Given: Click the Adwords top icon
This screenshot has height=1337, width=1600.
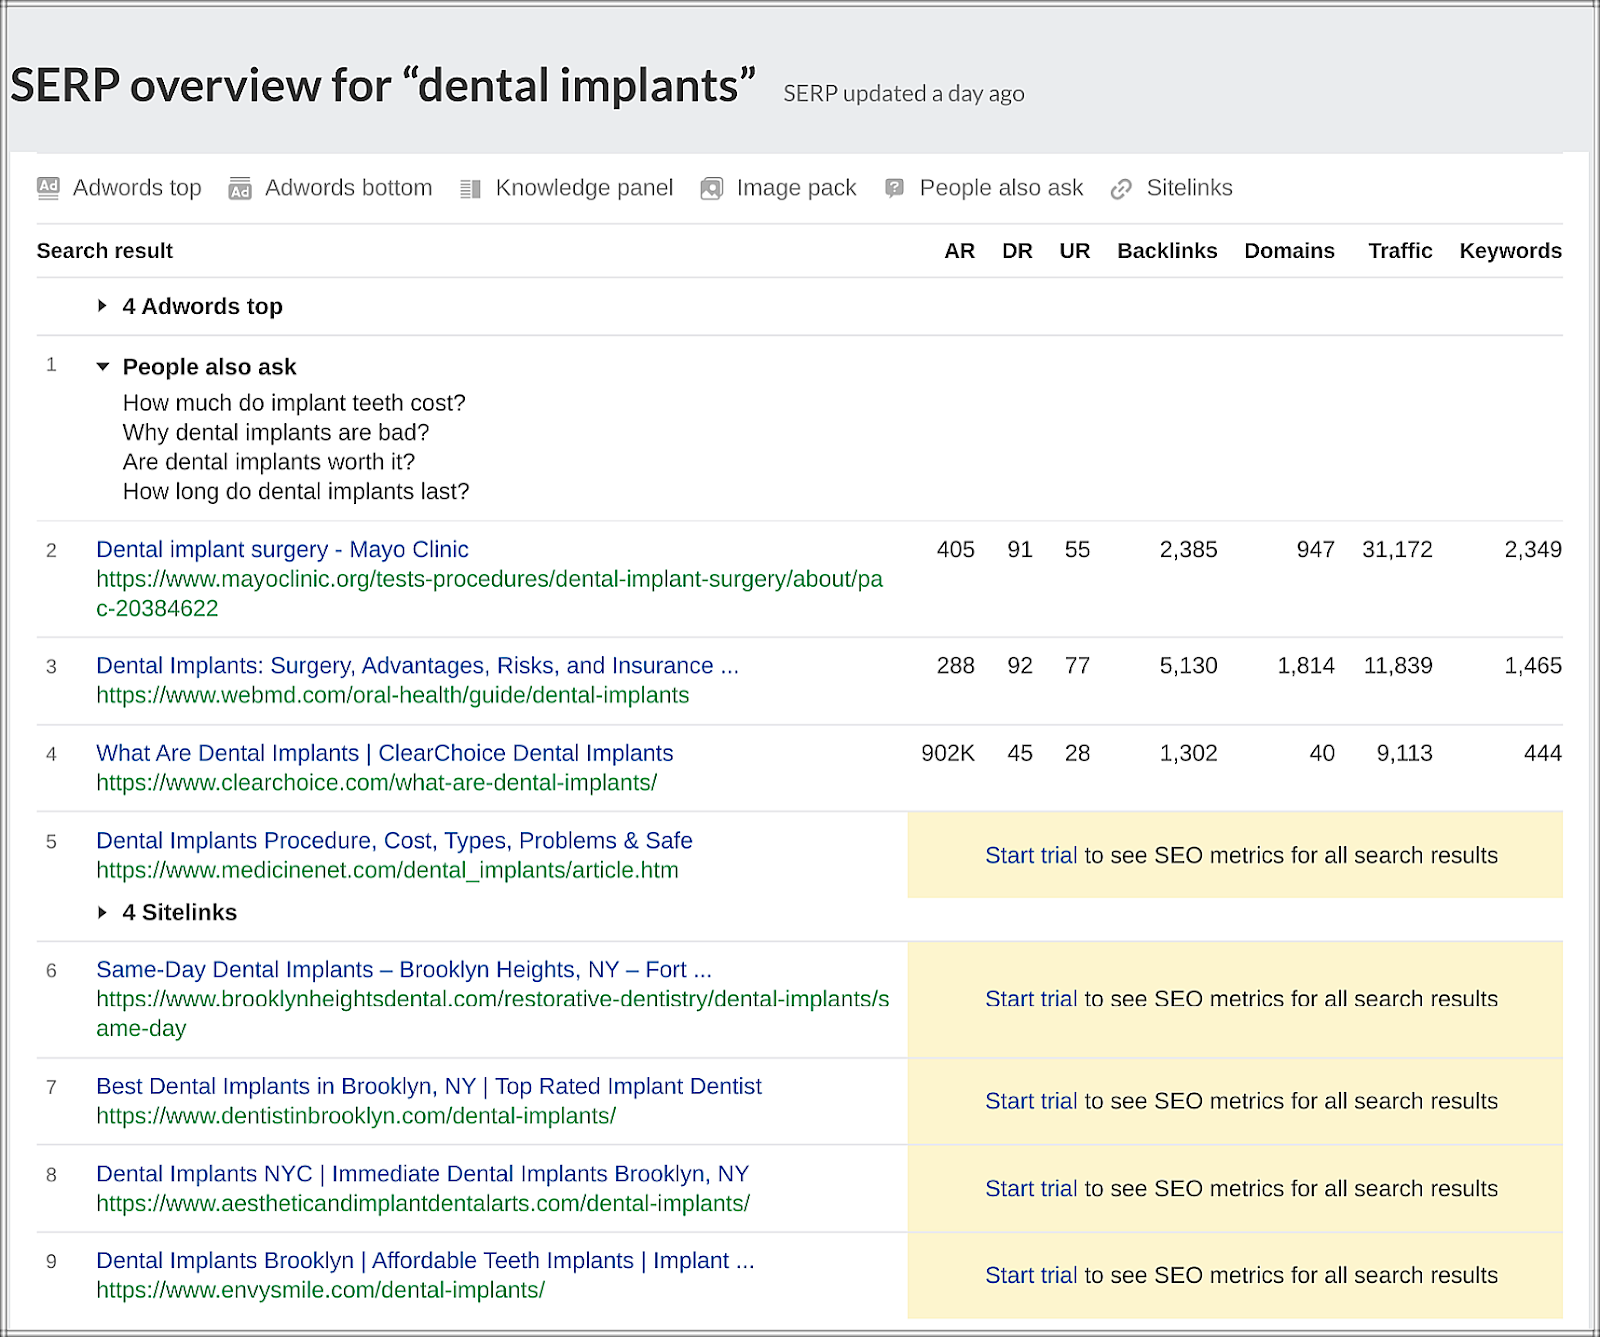Looking at the screenshot, I should tap(48, 188).
